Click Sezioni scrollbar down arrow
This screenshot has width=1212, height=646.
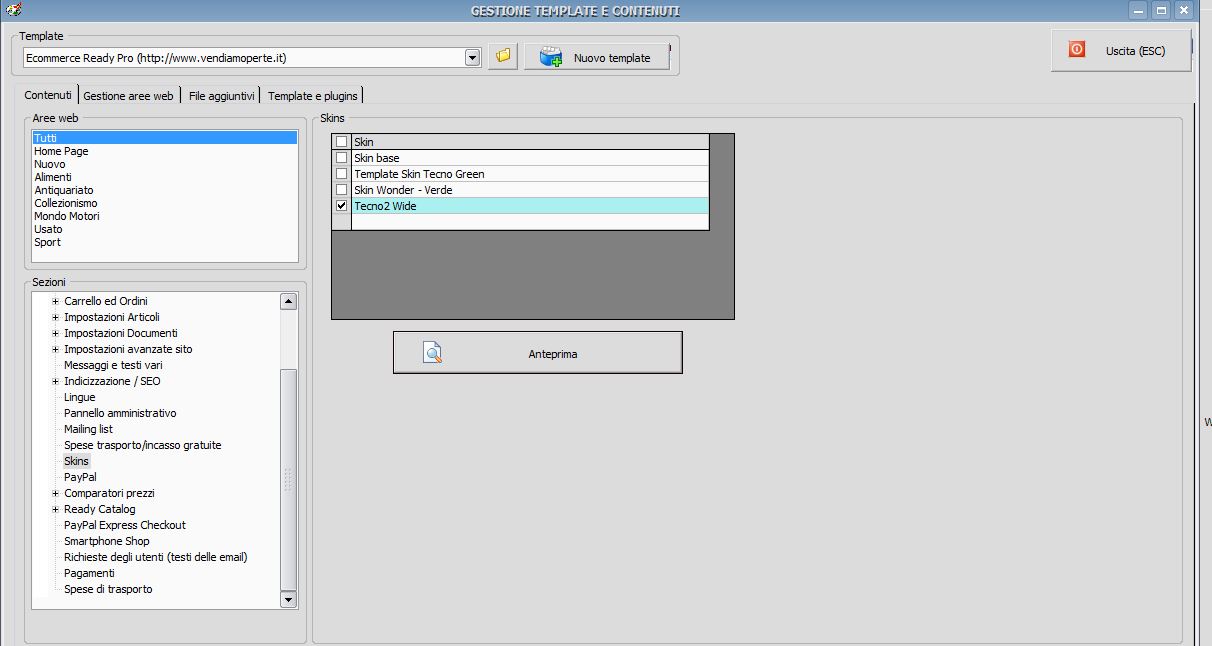coord(288,599)
